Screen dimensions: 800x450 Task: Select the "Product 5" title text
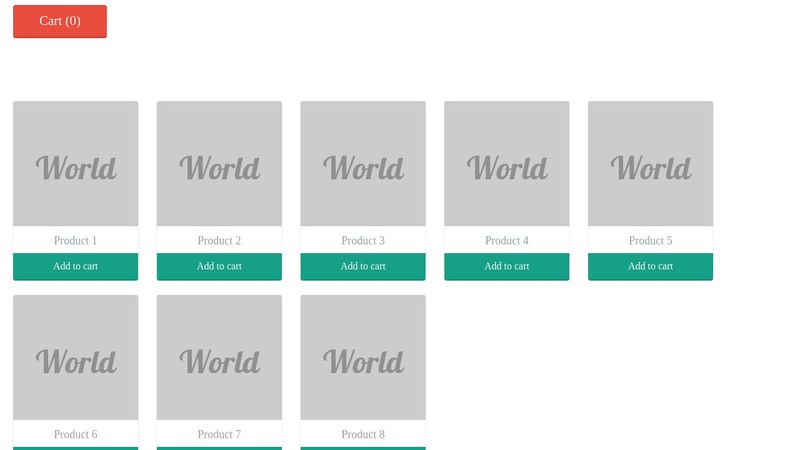click(x=651, y=240)
